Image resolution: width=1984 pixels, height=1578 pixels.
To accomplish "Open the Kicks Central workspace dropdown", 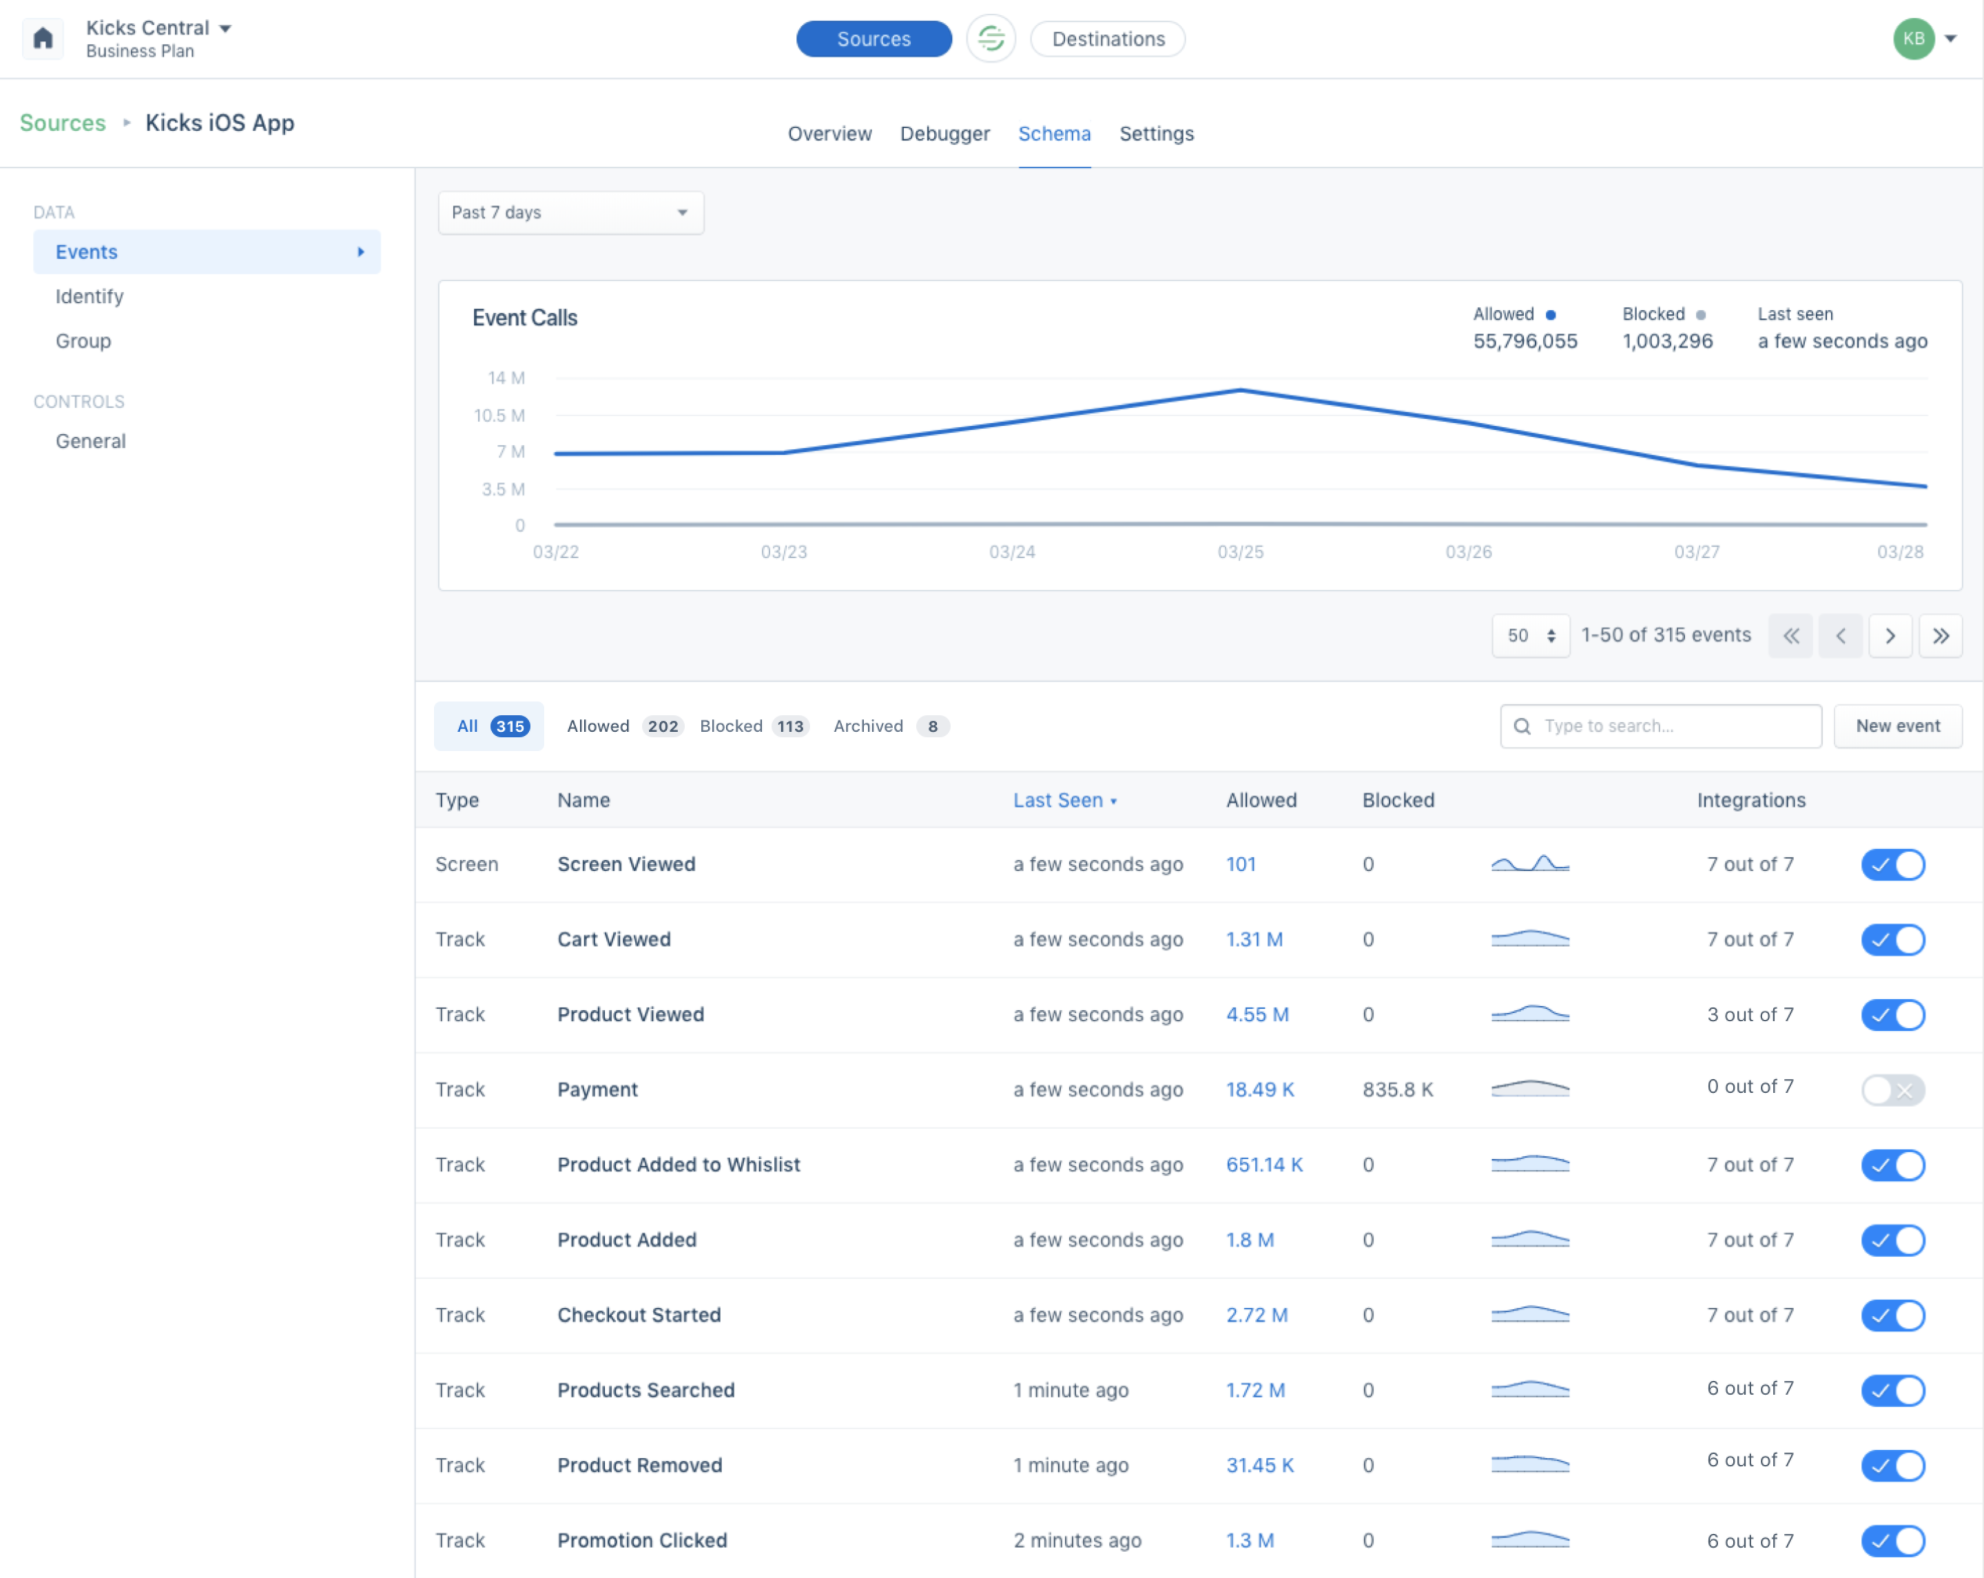I will tap(158, 28).
